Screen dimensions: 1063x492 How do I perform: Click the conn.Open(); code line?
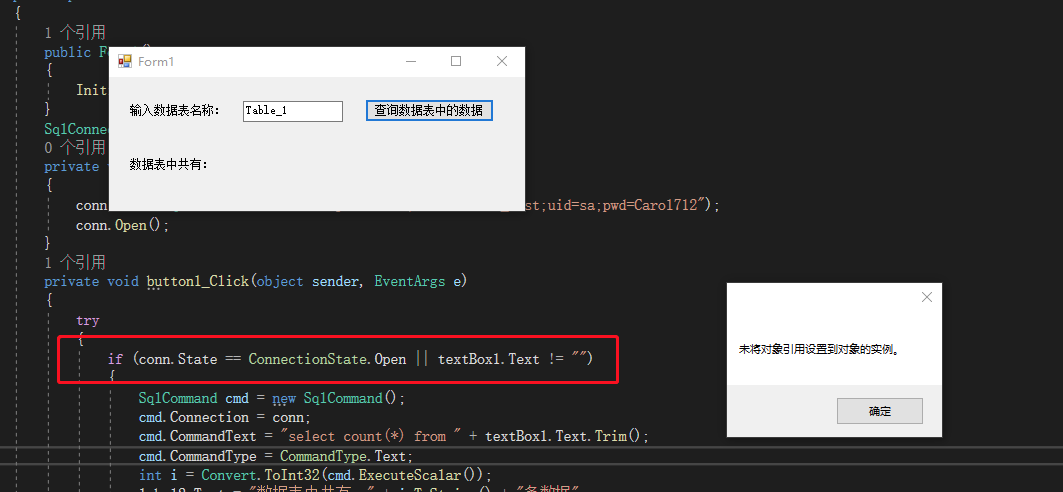click(122, 225)
